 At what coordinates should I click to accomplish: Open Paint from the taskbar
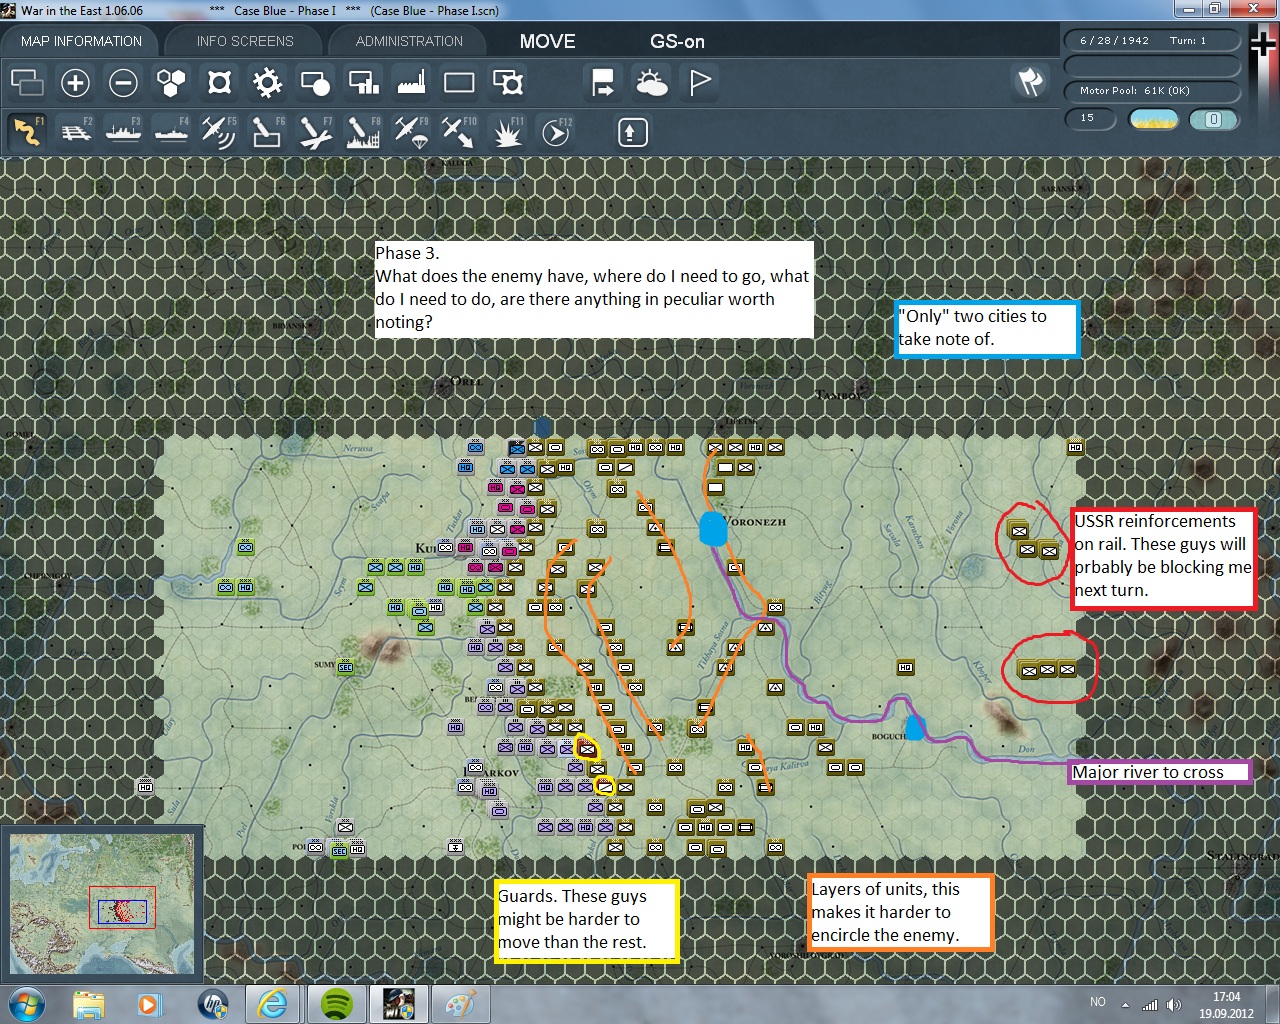click(x=460, y=1003)
